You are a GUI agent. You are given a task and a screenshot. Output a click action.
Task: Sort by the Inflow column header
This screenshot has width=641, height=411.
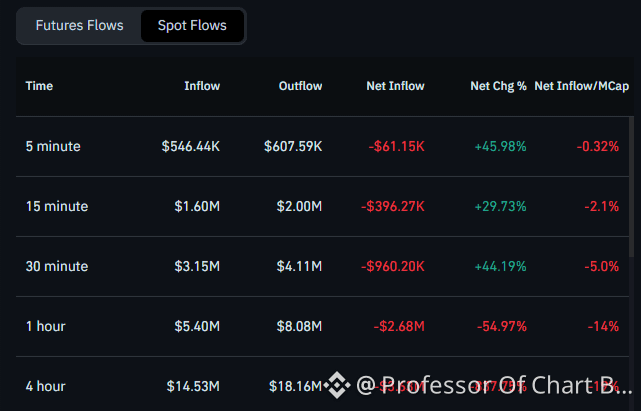(202, 86)
